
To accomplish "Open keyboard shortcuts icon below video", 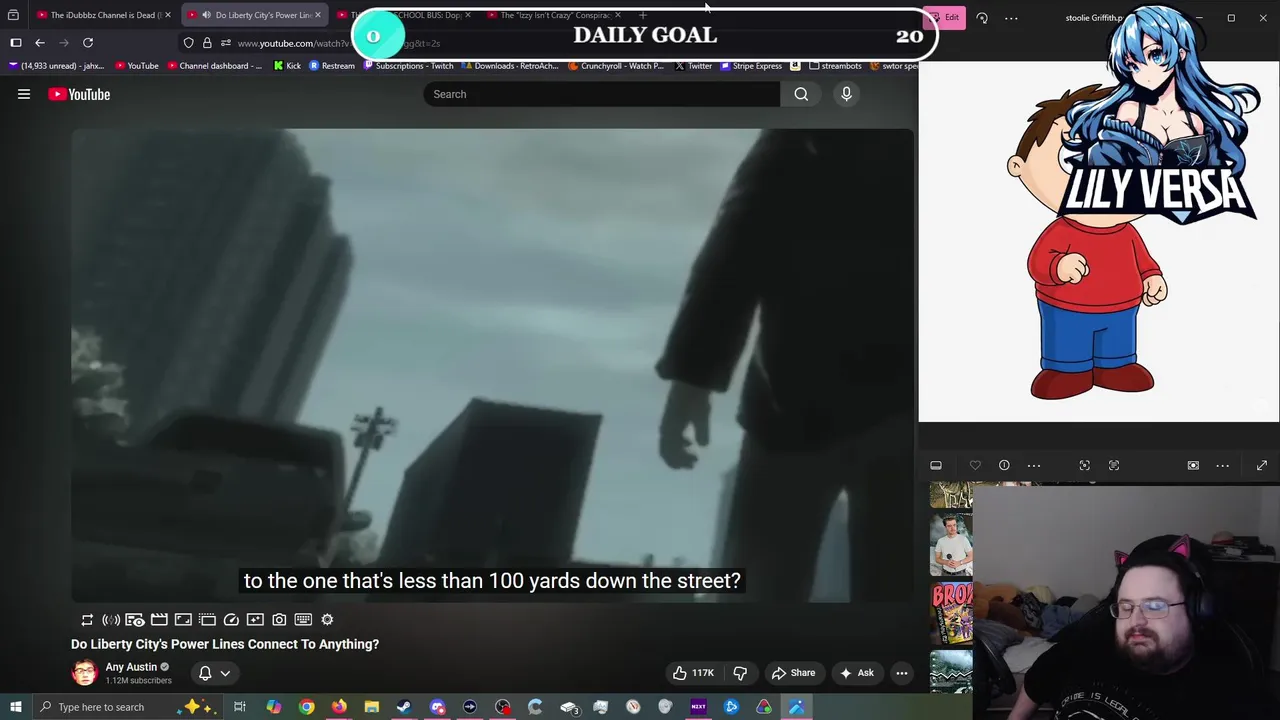I will point(303,620).
